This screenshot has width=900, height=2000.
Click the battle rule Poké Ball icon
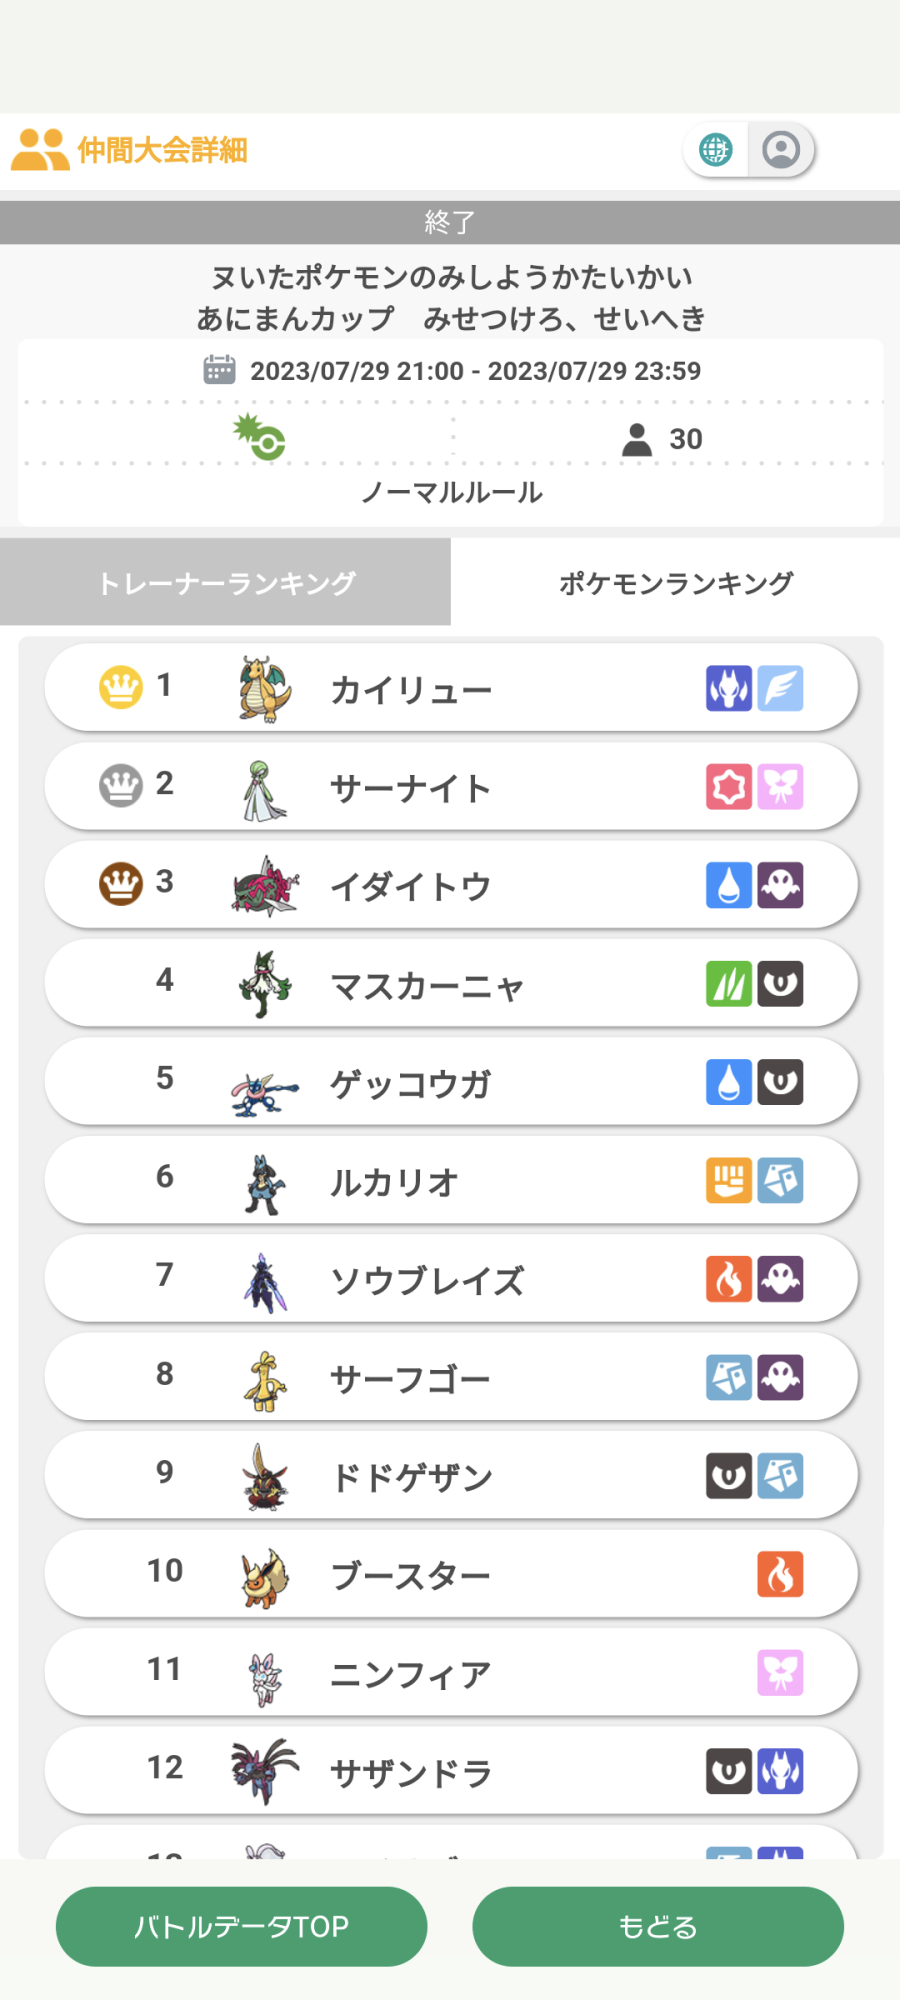(261, 437)
